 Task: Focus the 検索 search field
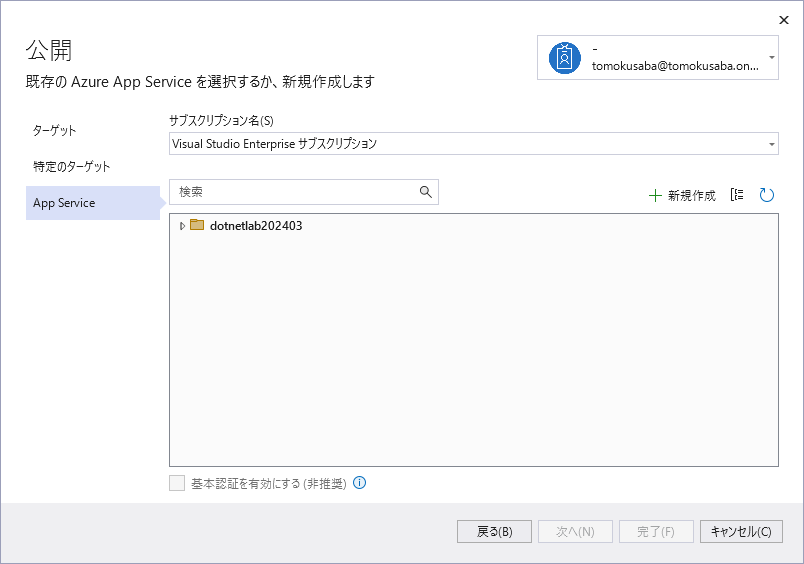(x=304, y=192)
